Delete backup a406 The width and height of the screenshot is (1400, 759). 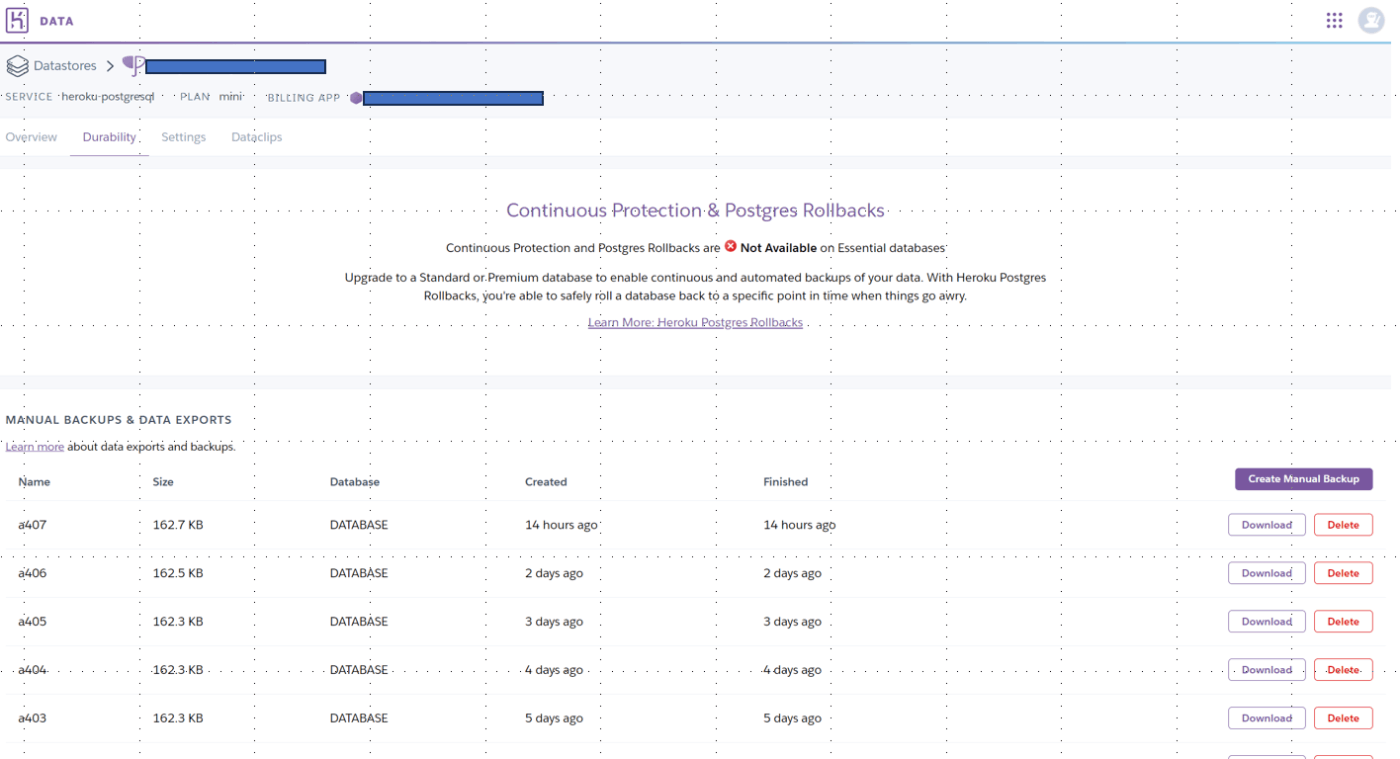pyautogui.click(x=1342, y=573)
